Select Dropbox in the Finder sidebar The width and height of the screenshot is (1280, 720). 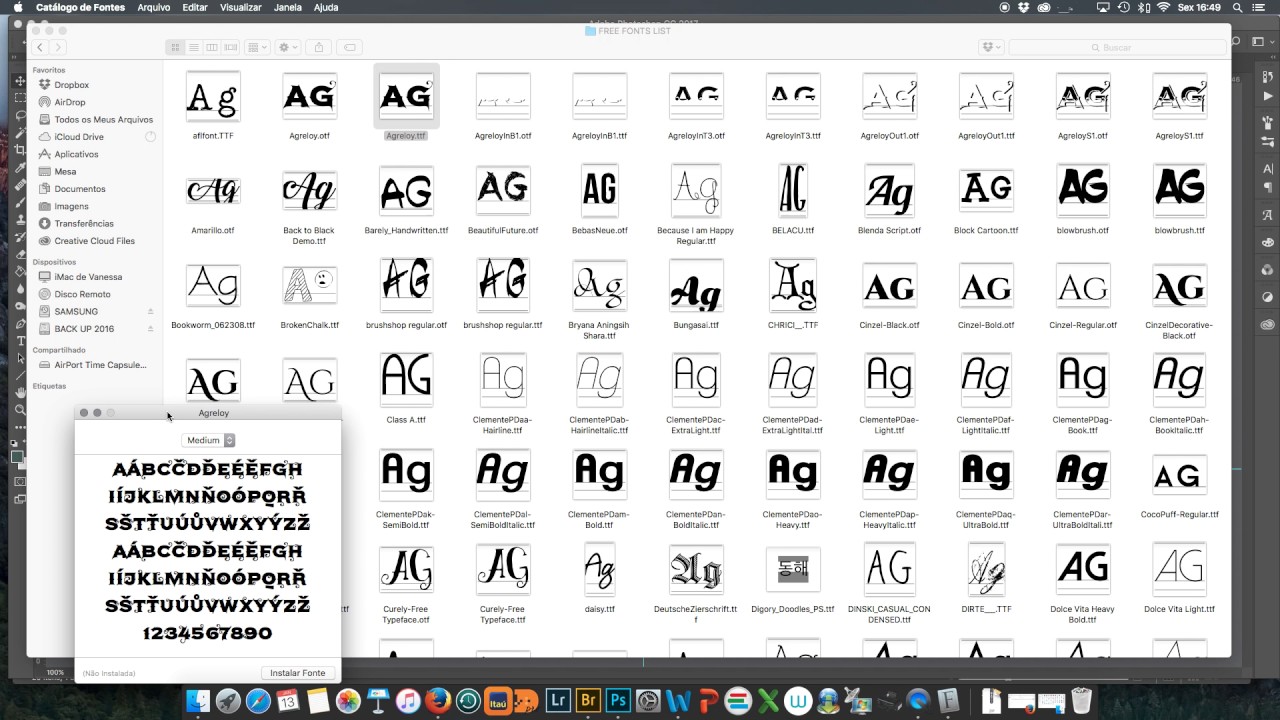[x=71, y=85]
